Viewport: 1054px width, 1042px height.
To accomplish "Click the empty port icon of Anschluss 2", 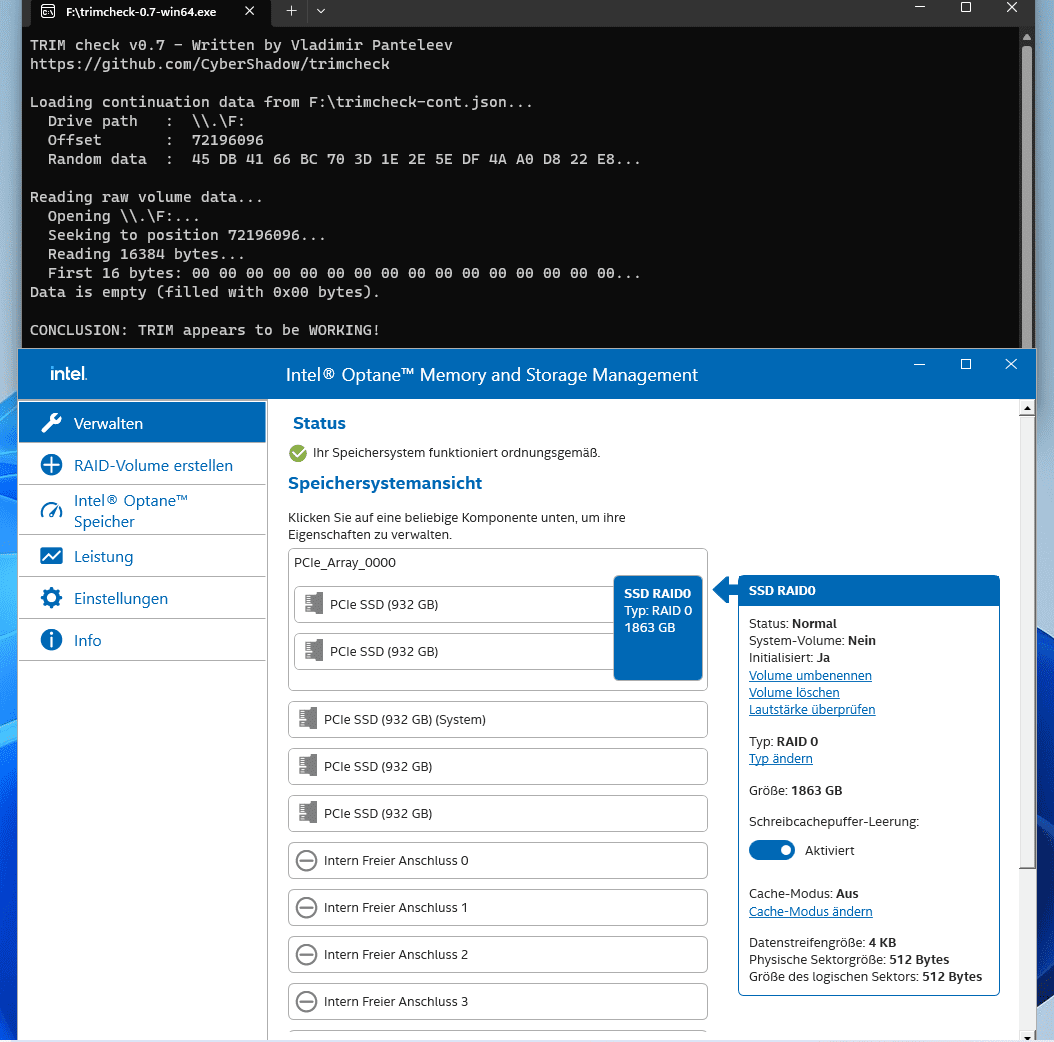I will [307, 955].
